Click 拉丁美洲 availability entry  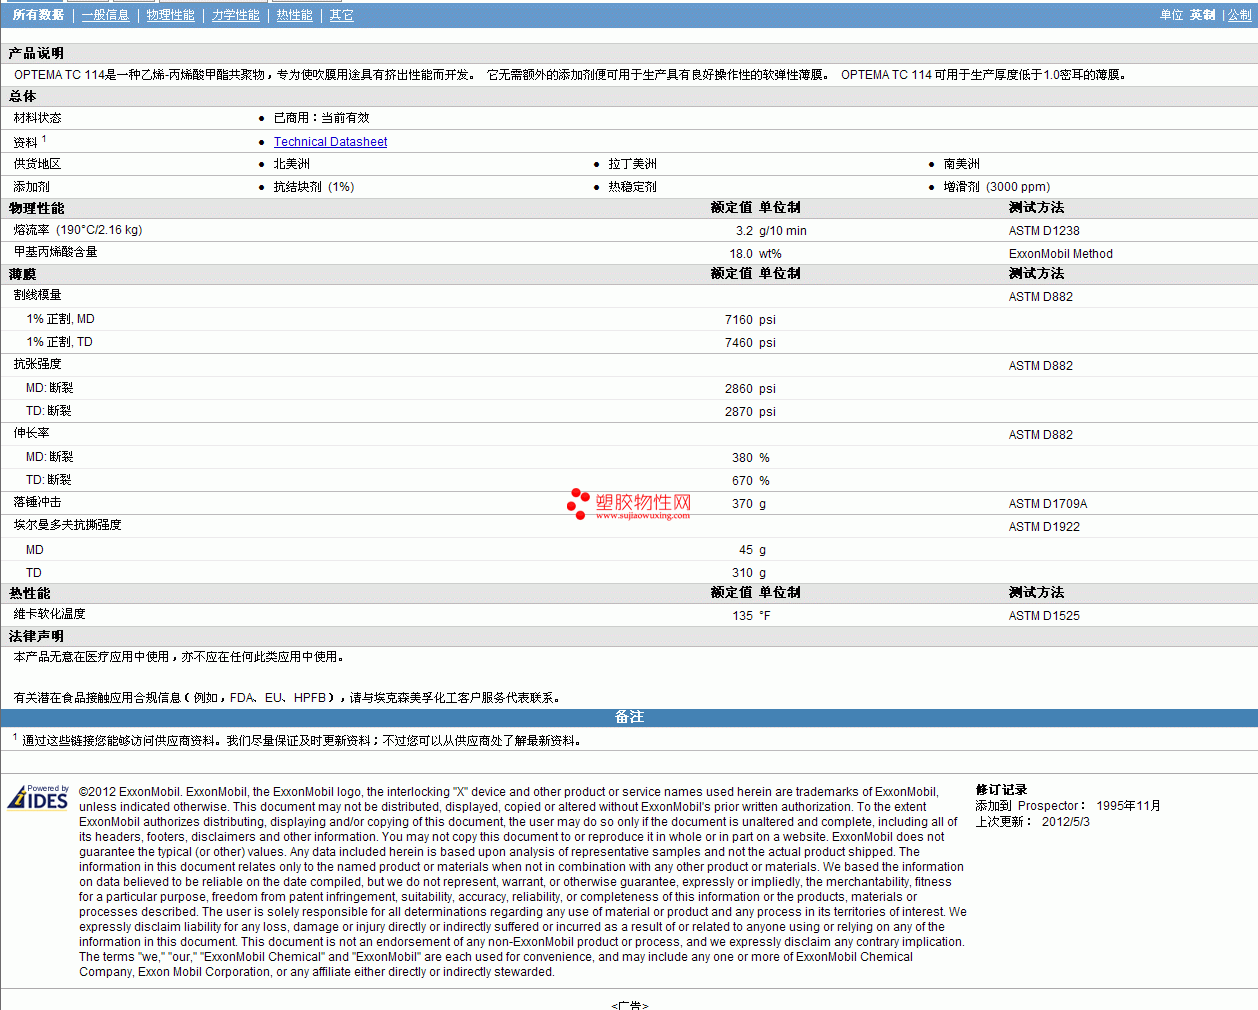click(x=633, y=164)
